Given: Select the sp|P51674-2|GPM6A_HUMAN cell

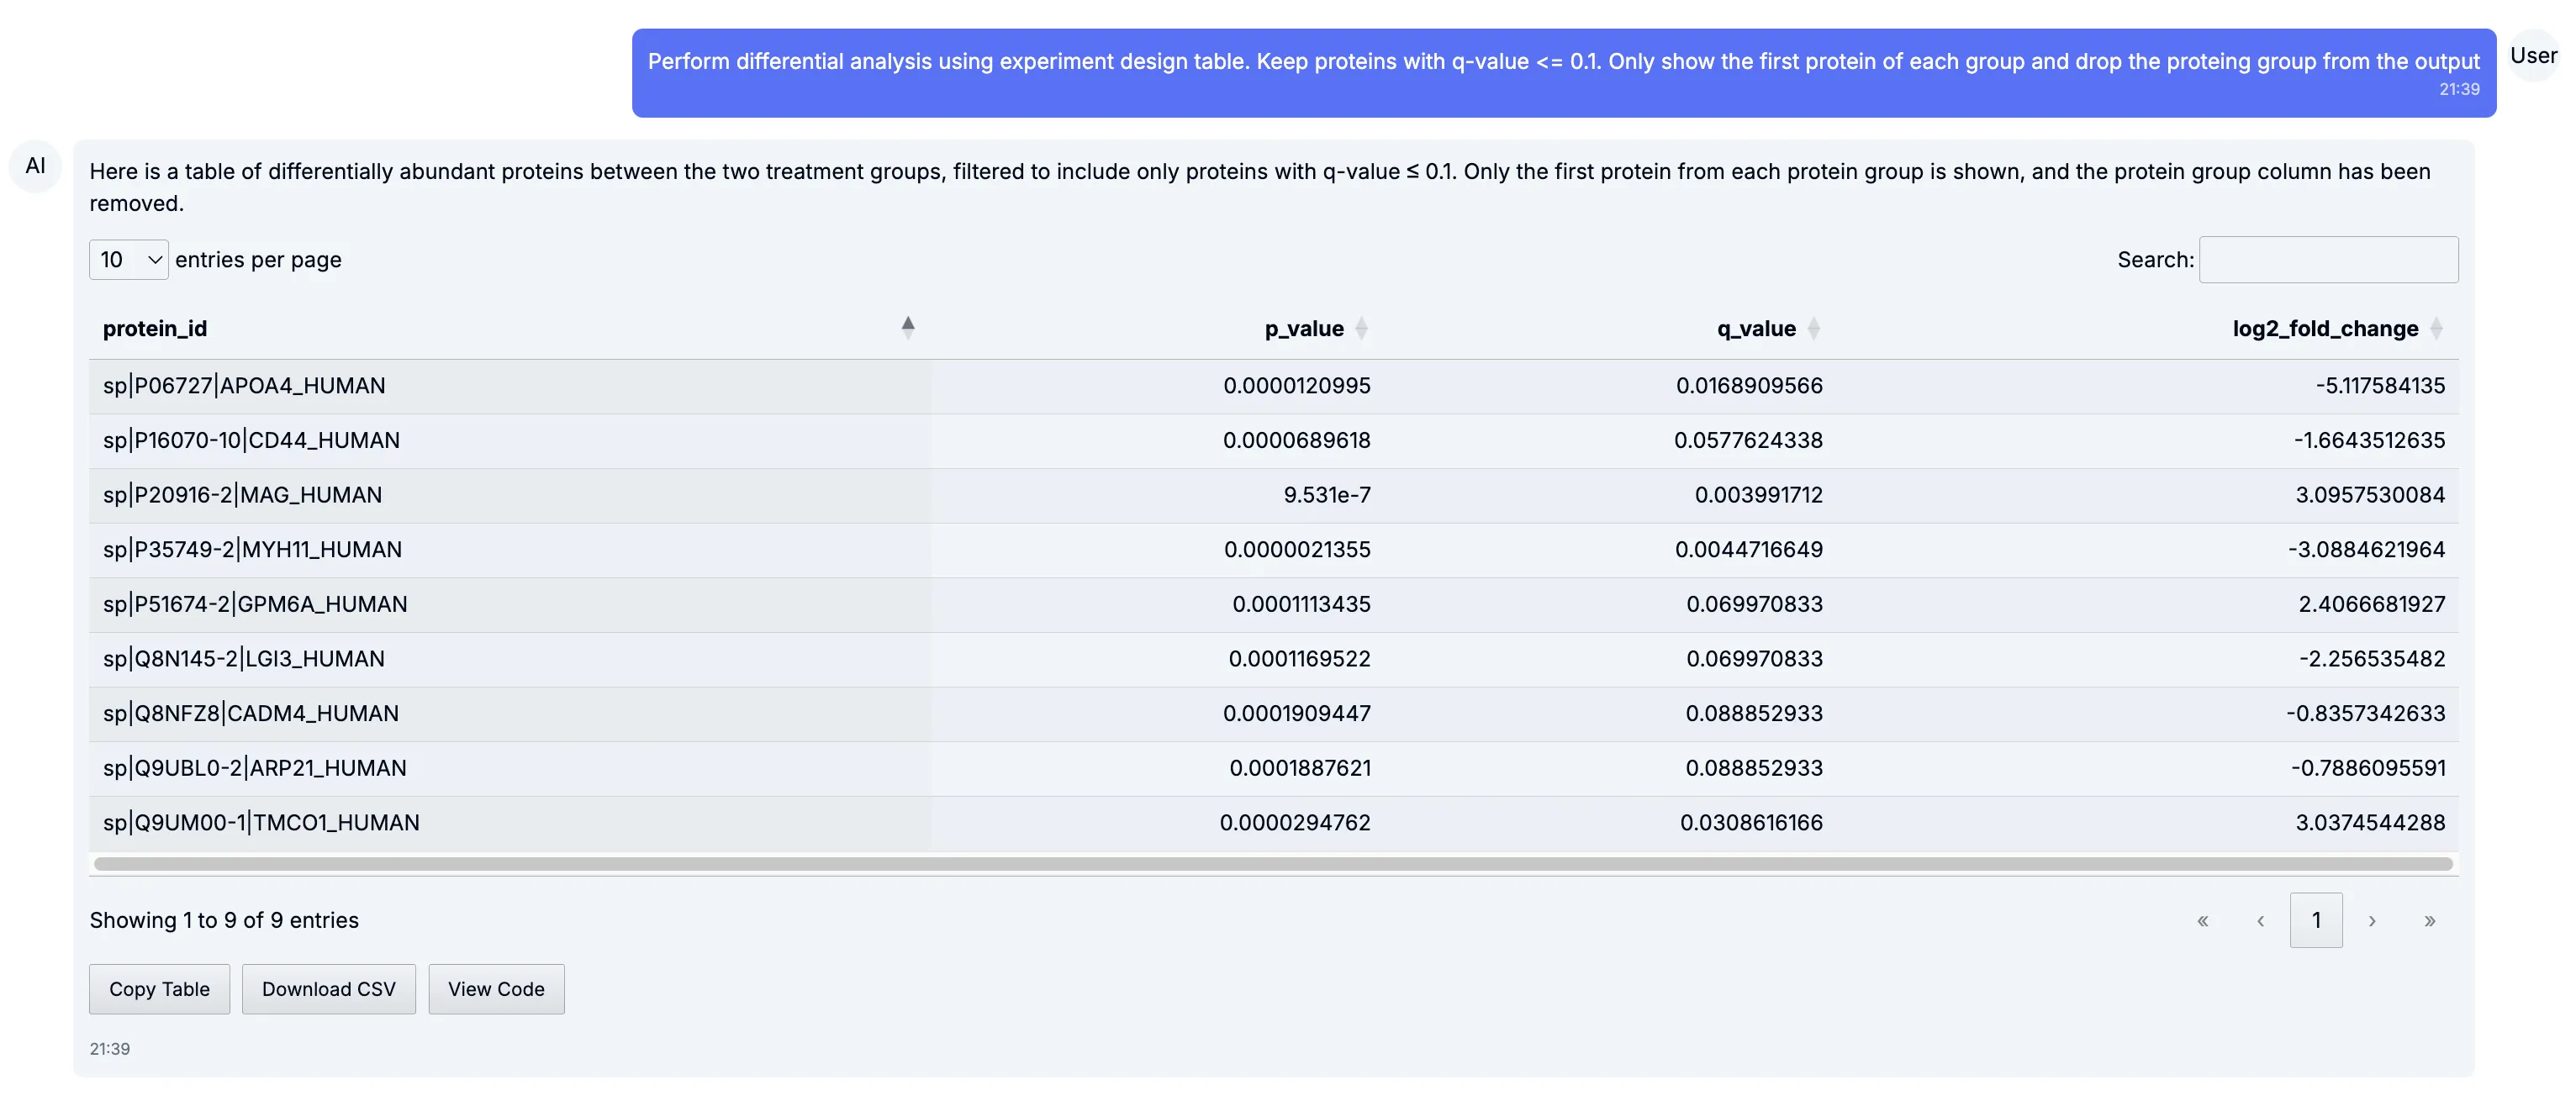Looking at the screenshot, I should coord(510,605).
